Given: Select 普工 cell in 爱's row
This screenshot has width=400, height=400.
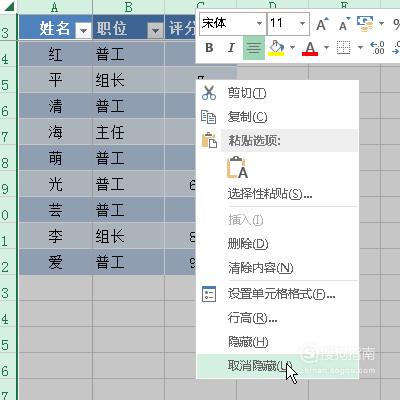Looking at the screenshot, I should (x=128, y=262).
